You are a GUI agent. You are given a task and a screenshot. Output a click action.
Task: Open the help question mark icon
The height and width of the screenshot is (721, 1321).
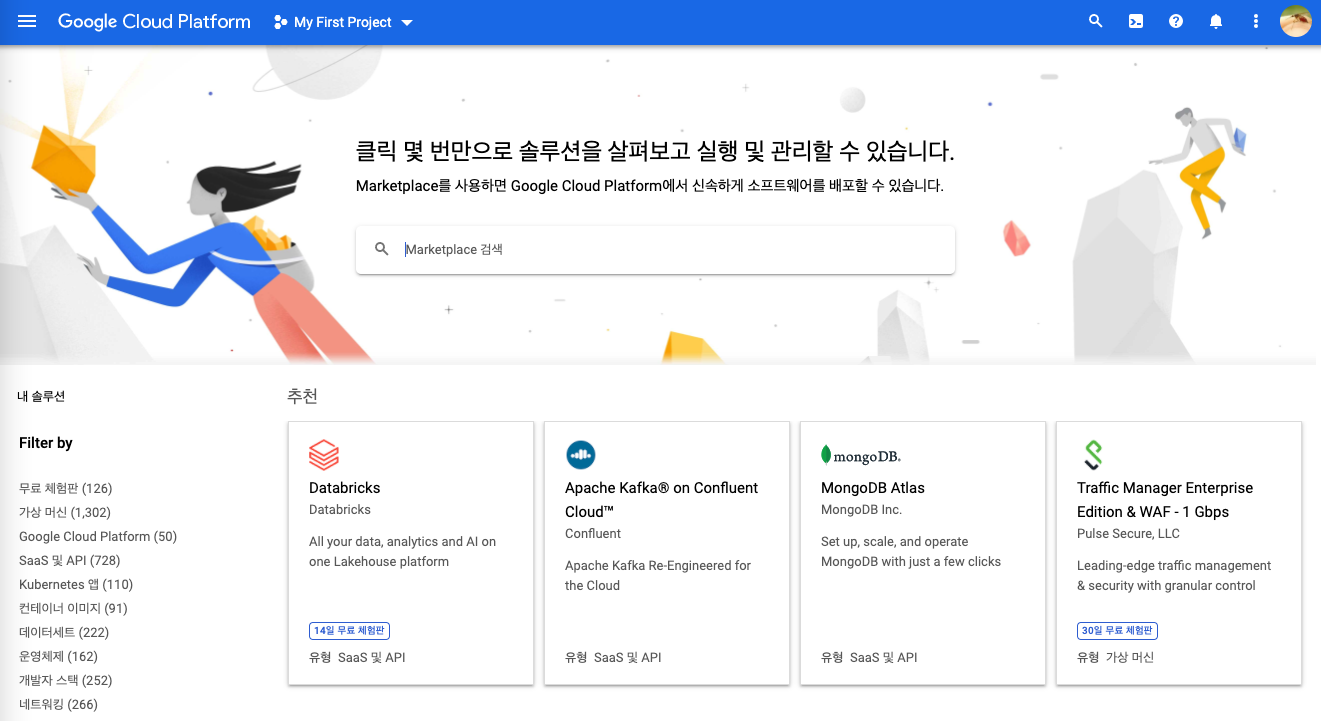coord(1176,21)
